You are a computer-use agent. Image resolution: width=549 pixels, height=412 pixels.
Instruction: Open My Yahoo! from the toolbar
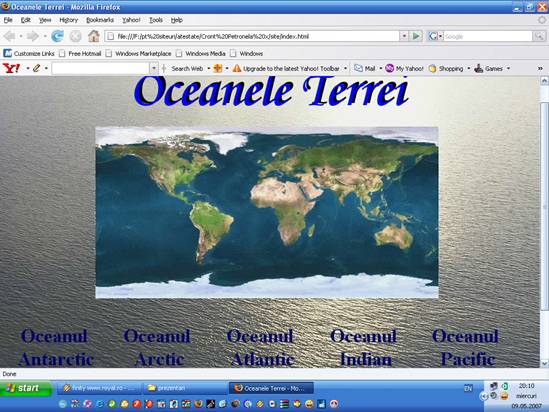pos(404,69)
